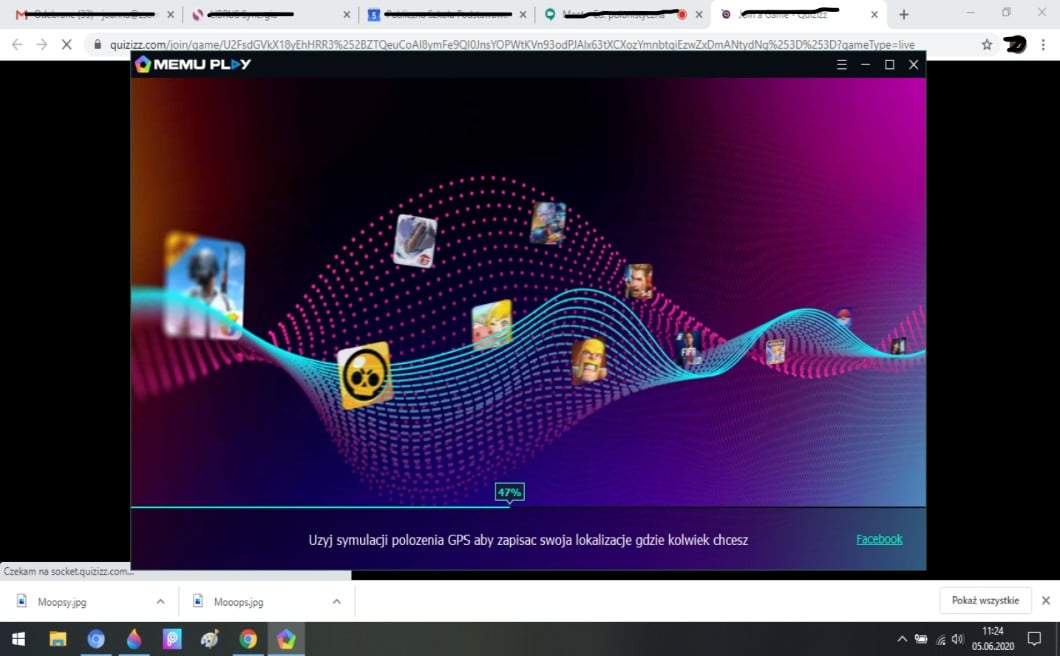Expand options for Mooops.jpg download
This screenshot has height=656, width=1060.
click(336, 601)
